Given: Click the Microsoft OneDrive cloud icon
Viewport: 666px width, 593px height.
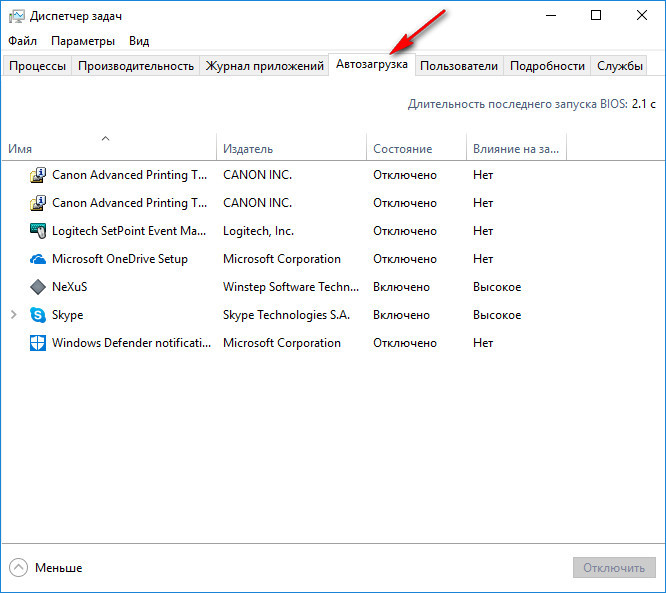Looking at the screenshot, I should point(38,259).
